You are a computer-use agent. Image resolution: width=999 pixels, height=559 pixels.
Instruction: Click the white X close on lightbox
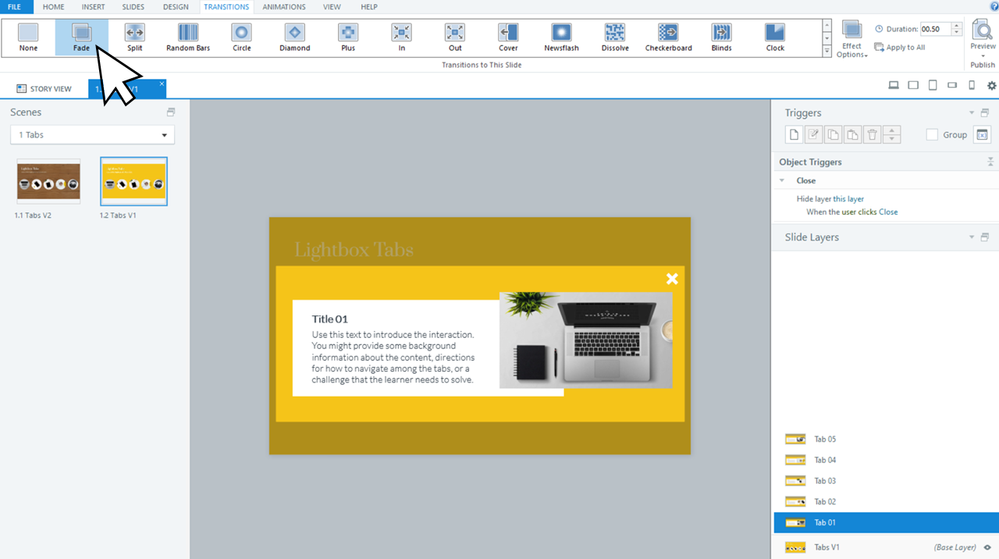672,278
